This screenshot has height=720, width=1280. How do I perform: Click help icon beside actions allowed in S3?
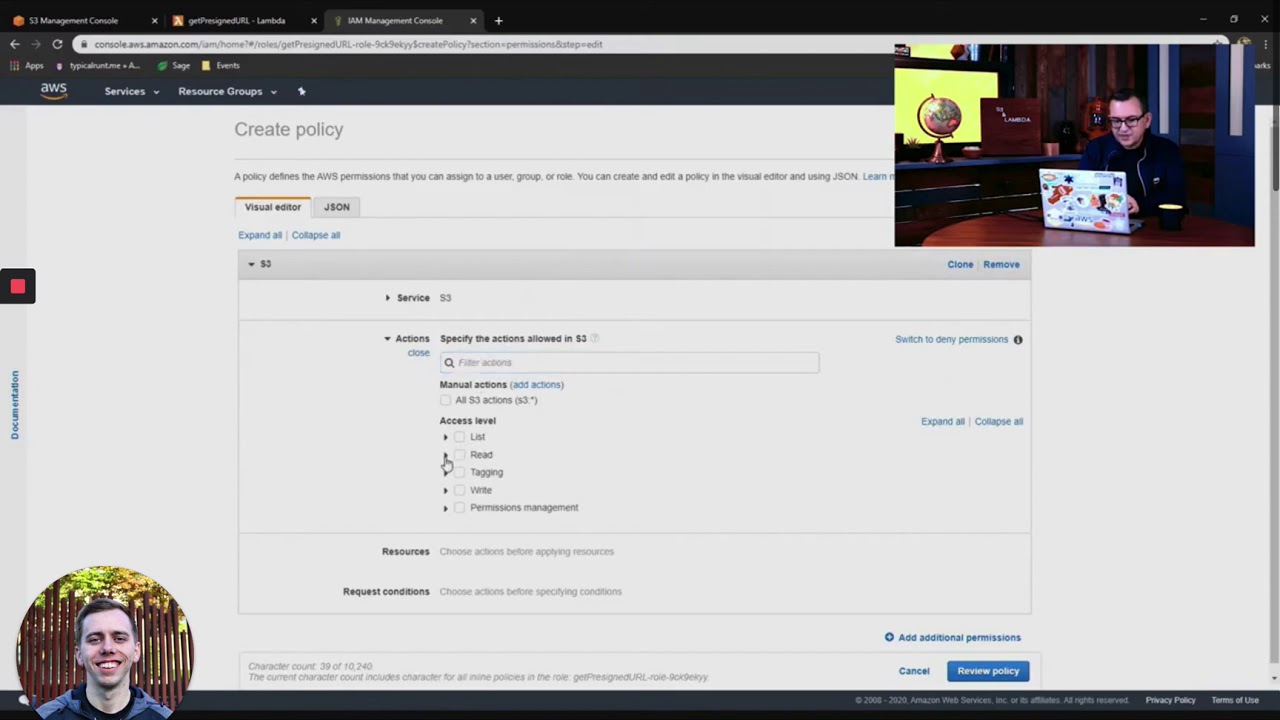click(x=594, y=338)
